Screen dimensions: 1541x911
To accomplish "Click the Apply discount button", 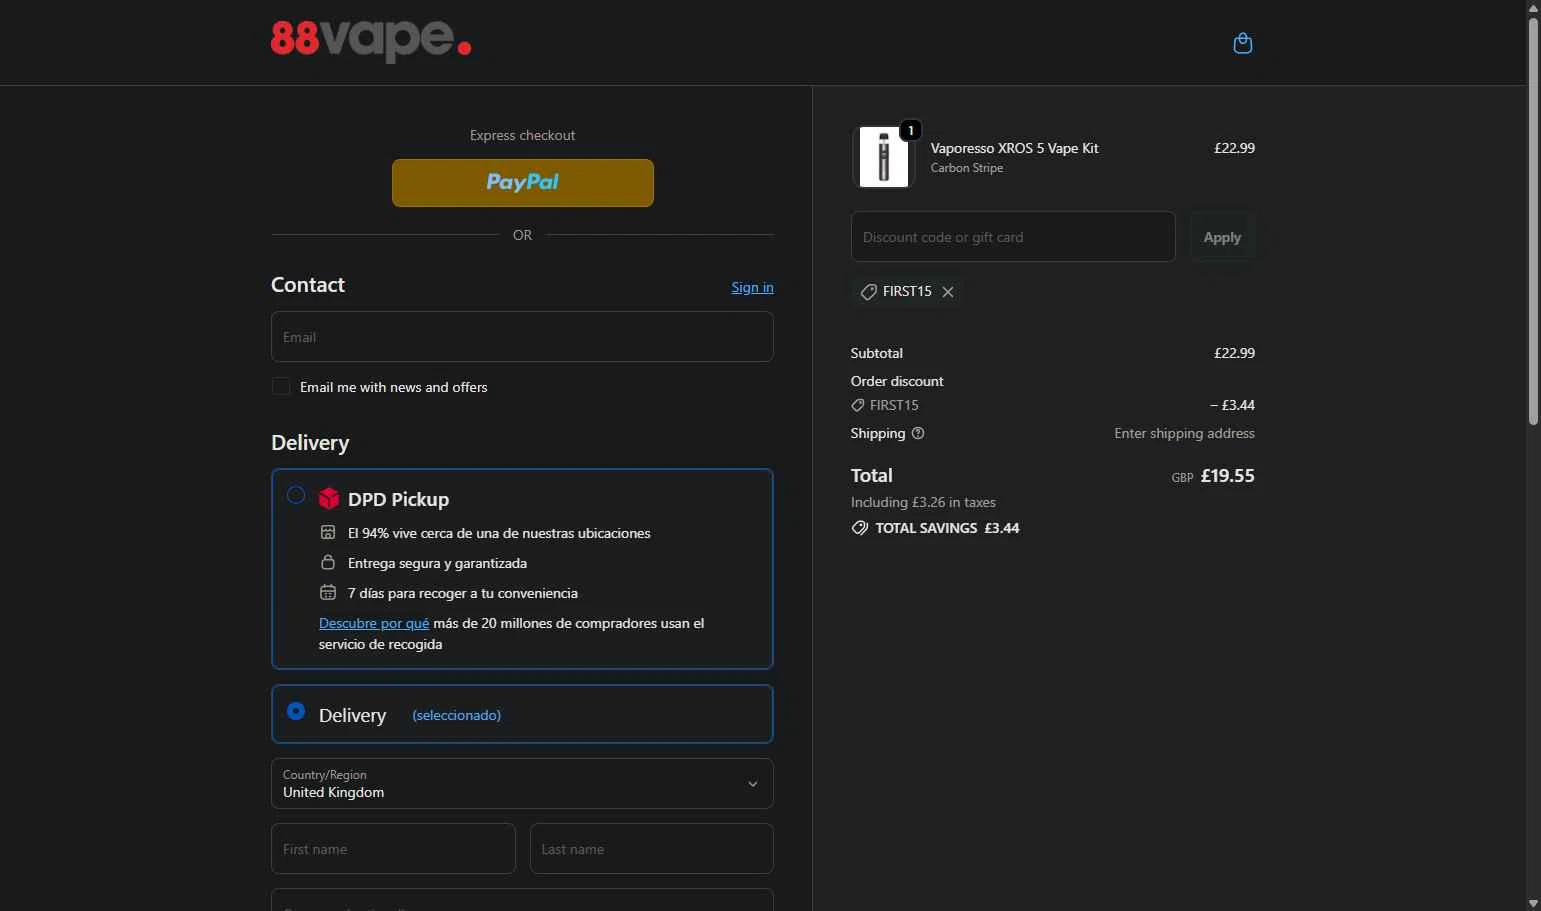I will (1222, 237).
